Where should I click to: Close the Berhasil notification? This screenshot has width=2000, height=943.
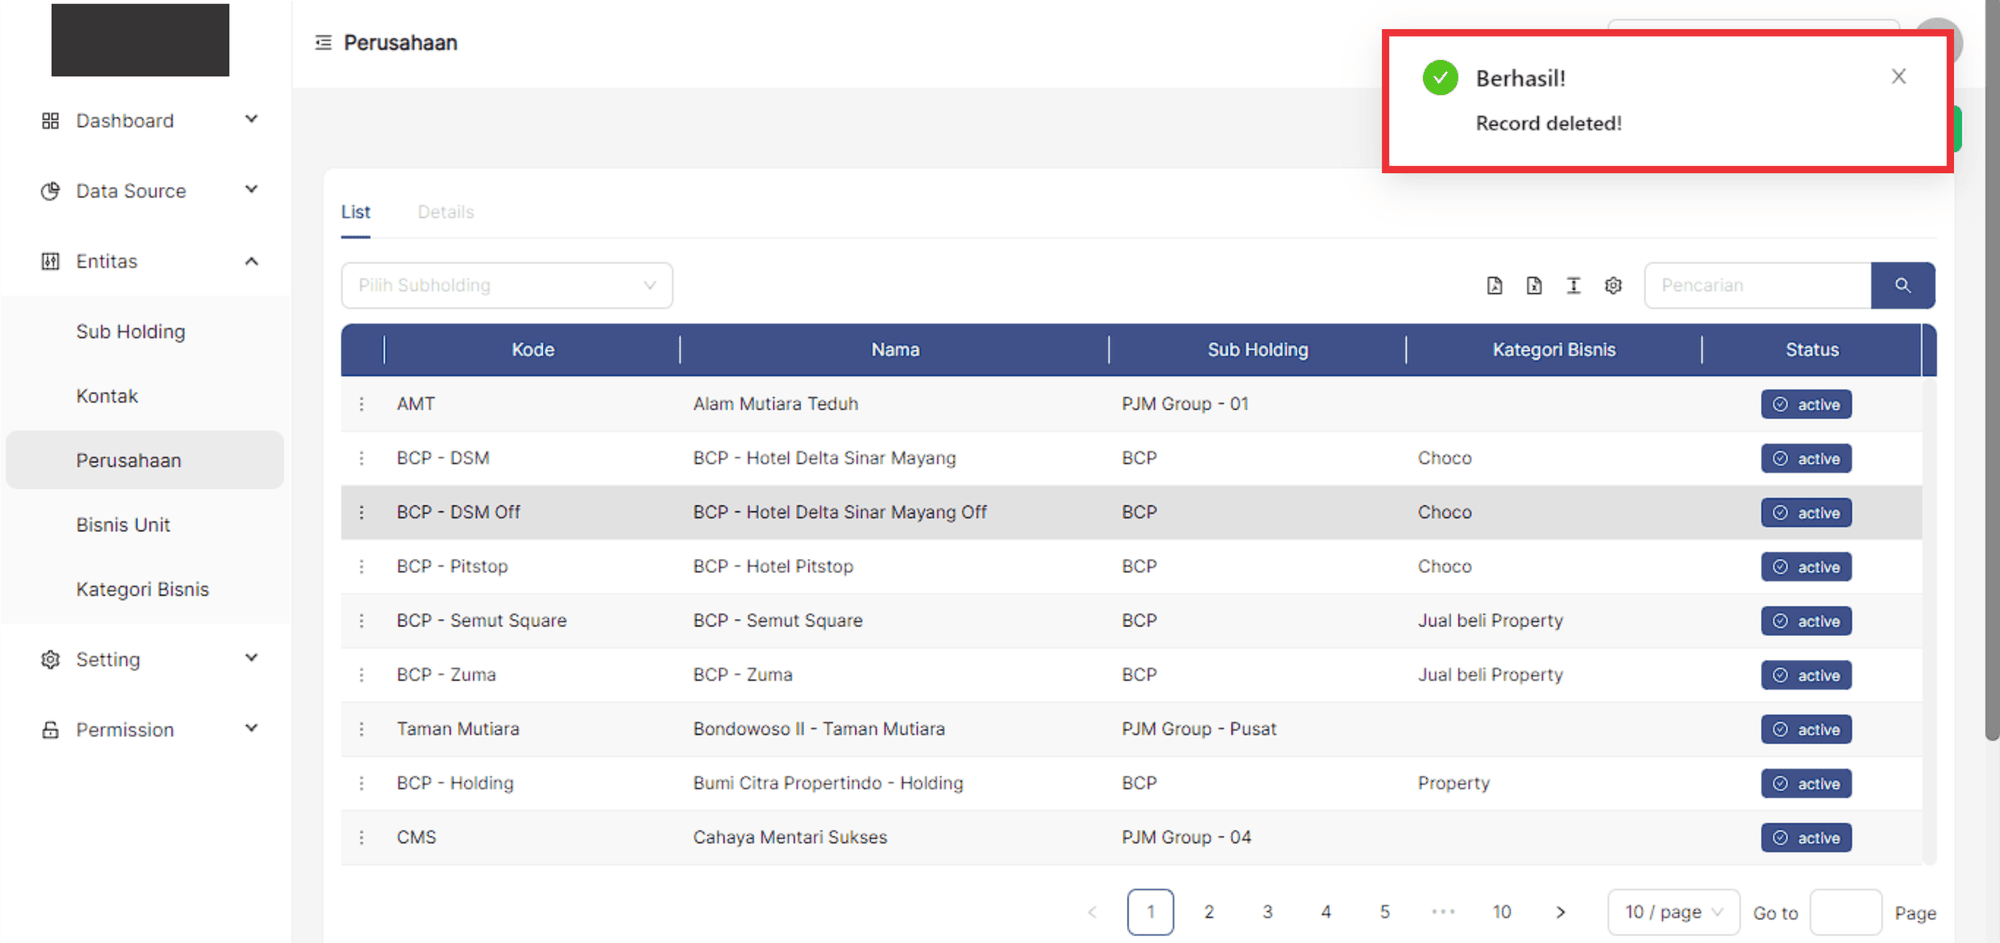[1898, 77]
